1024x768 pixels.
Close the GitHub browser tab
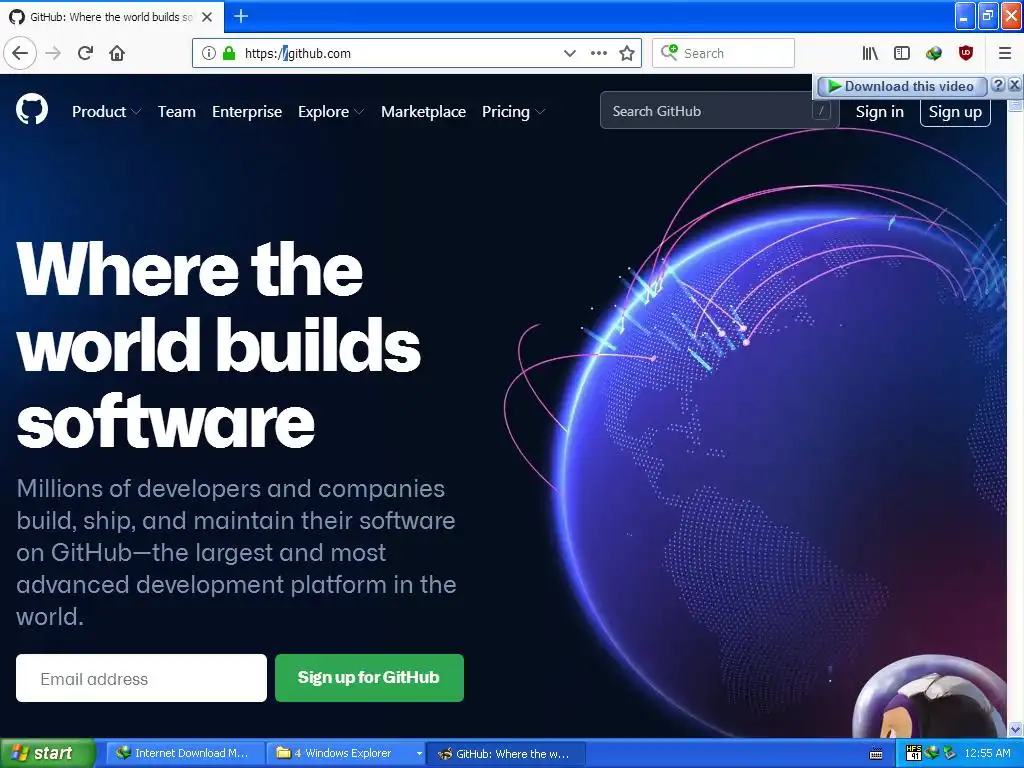click(207, 17)
